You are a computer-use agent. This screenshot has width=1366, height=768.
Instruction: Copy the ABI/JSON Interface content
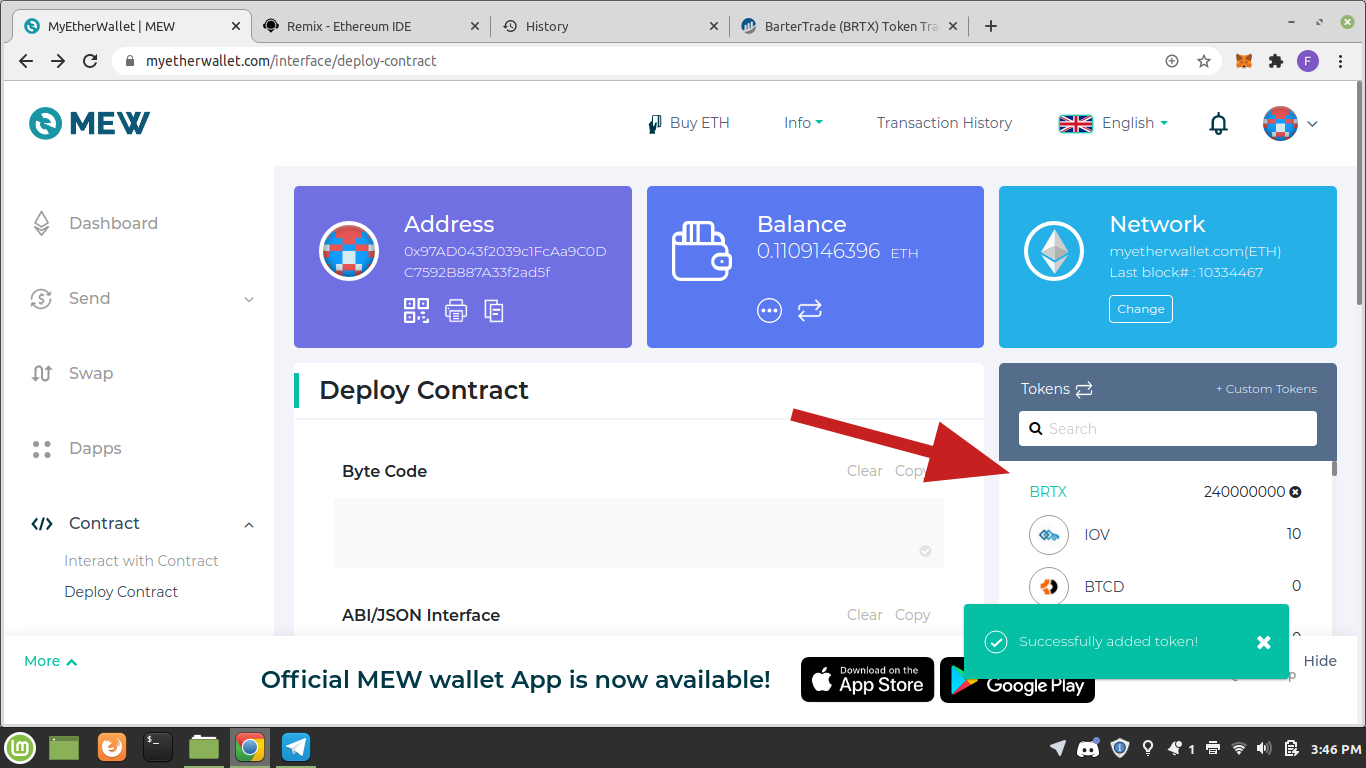pyautogui.click(x=912, y=615)
